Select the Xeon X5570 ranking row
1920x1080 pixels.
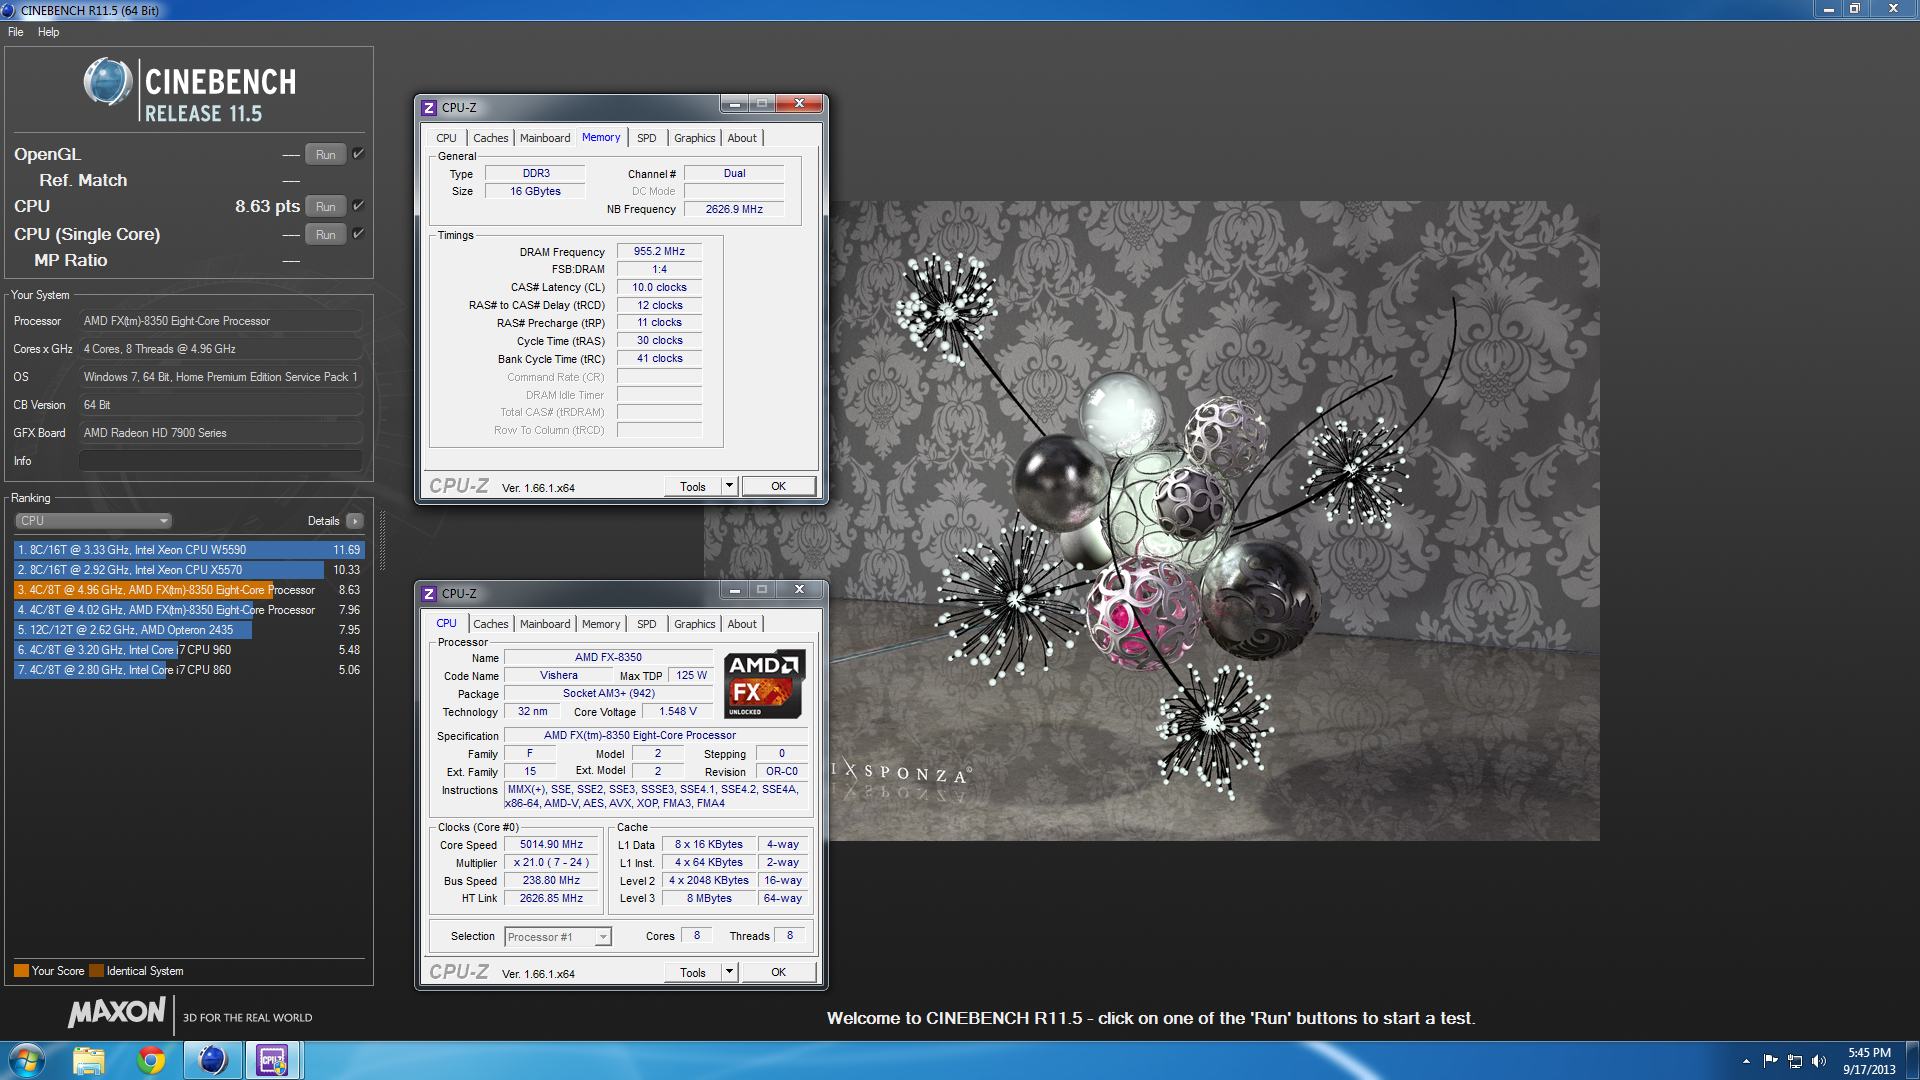pyautogui.click(x=189, y=570)
